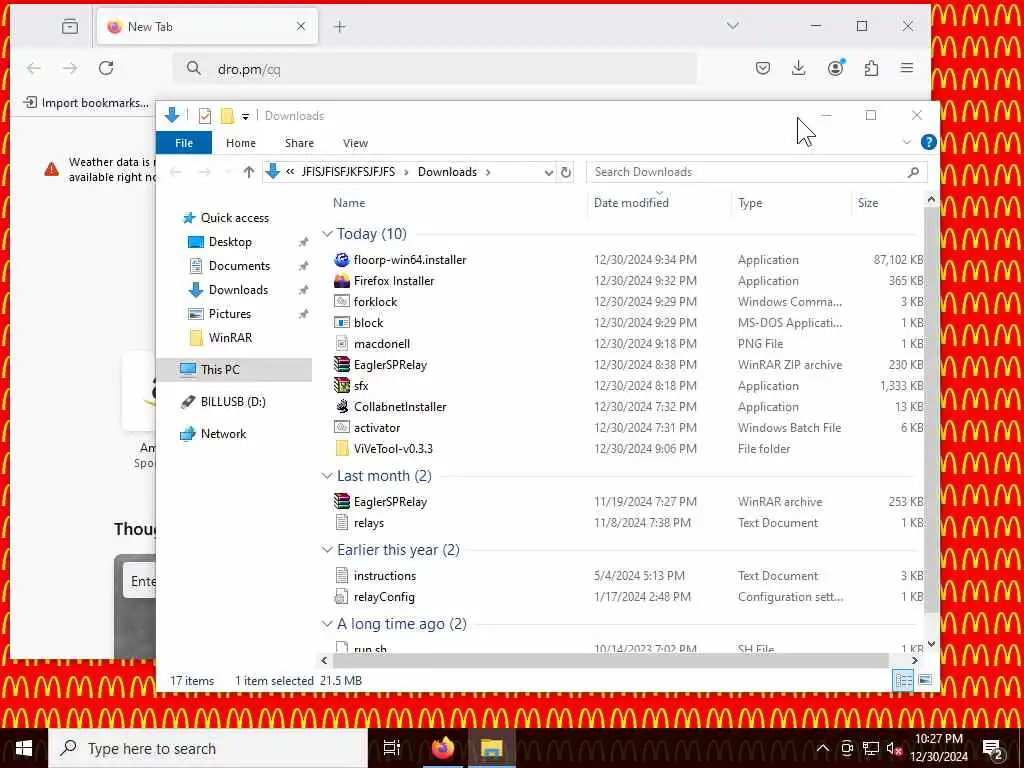Click the forklock command script icon

(x=342, y=302)
